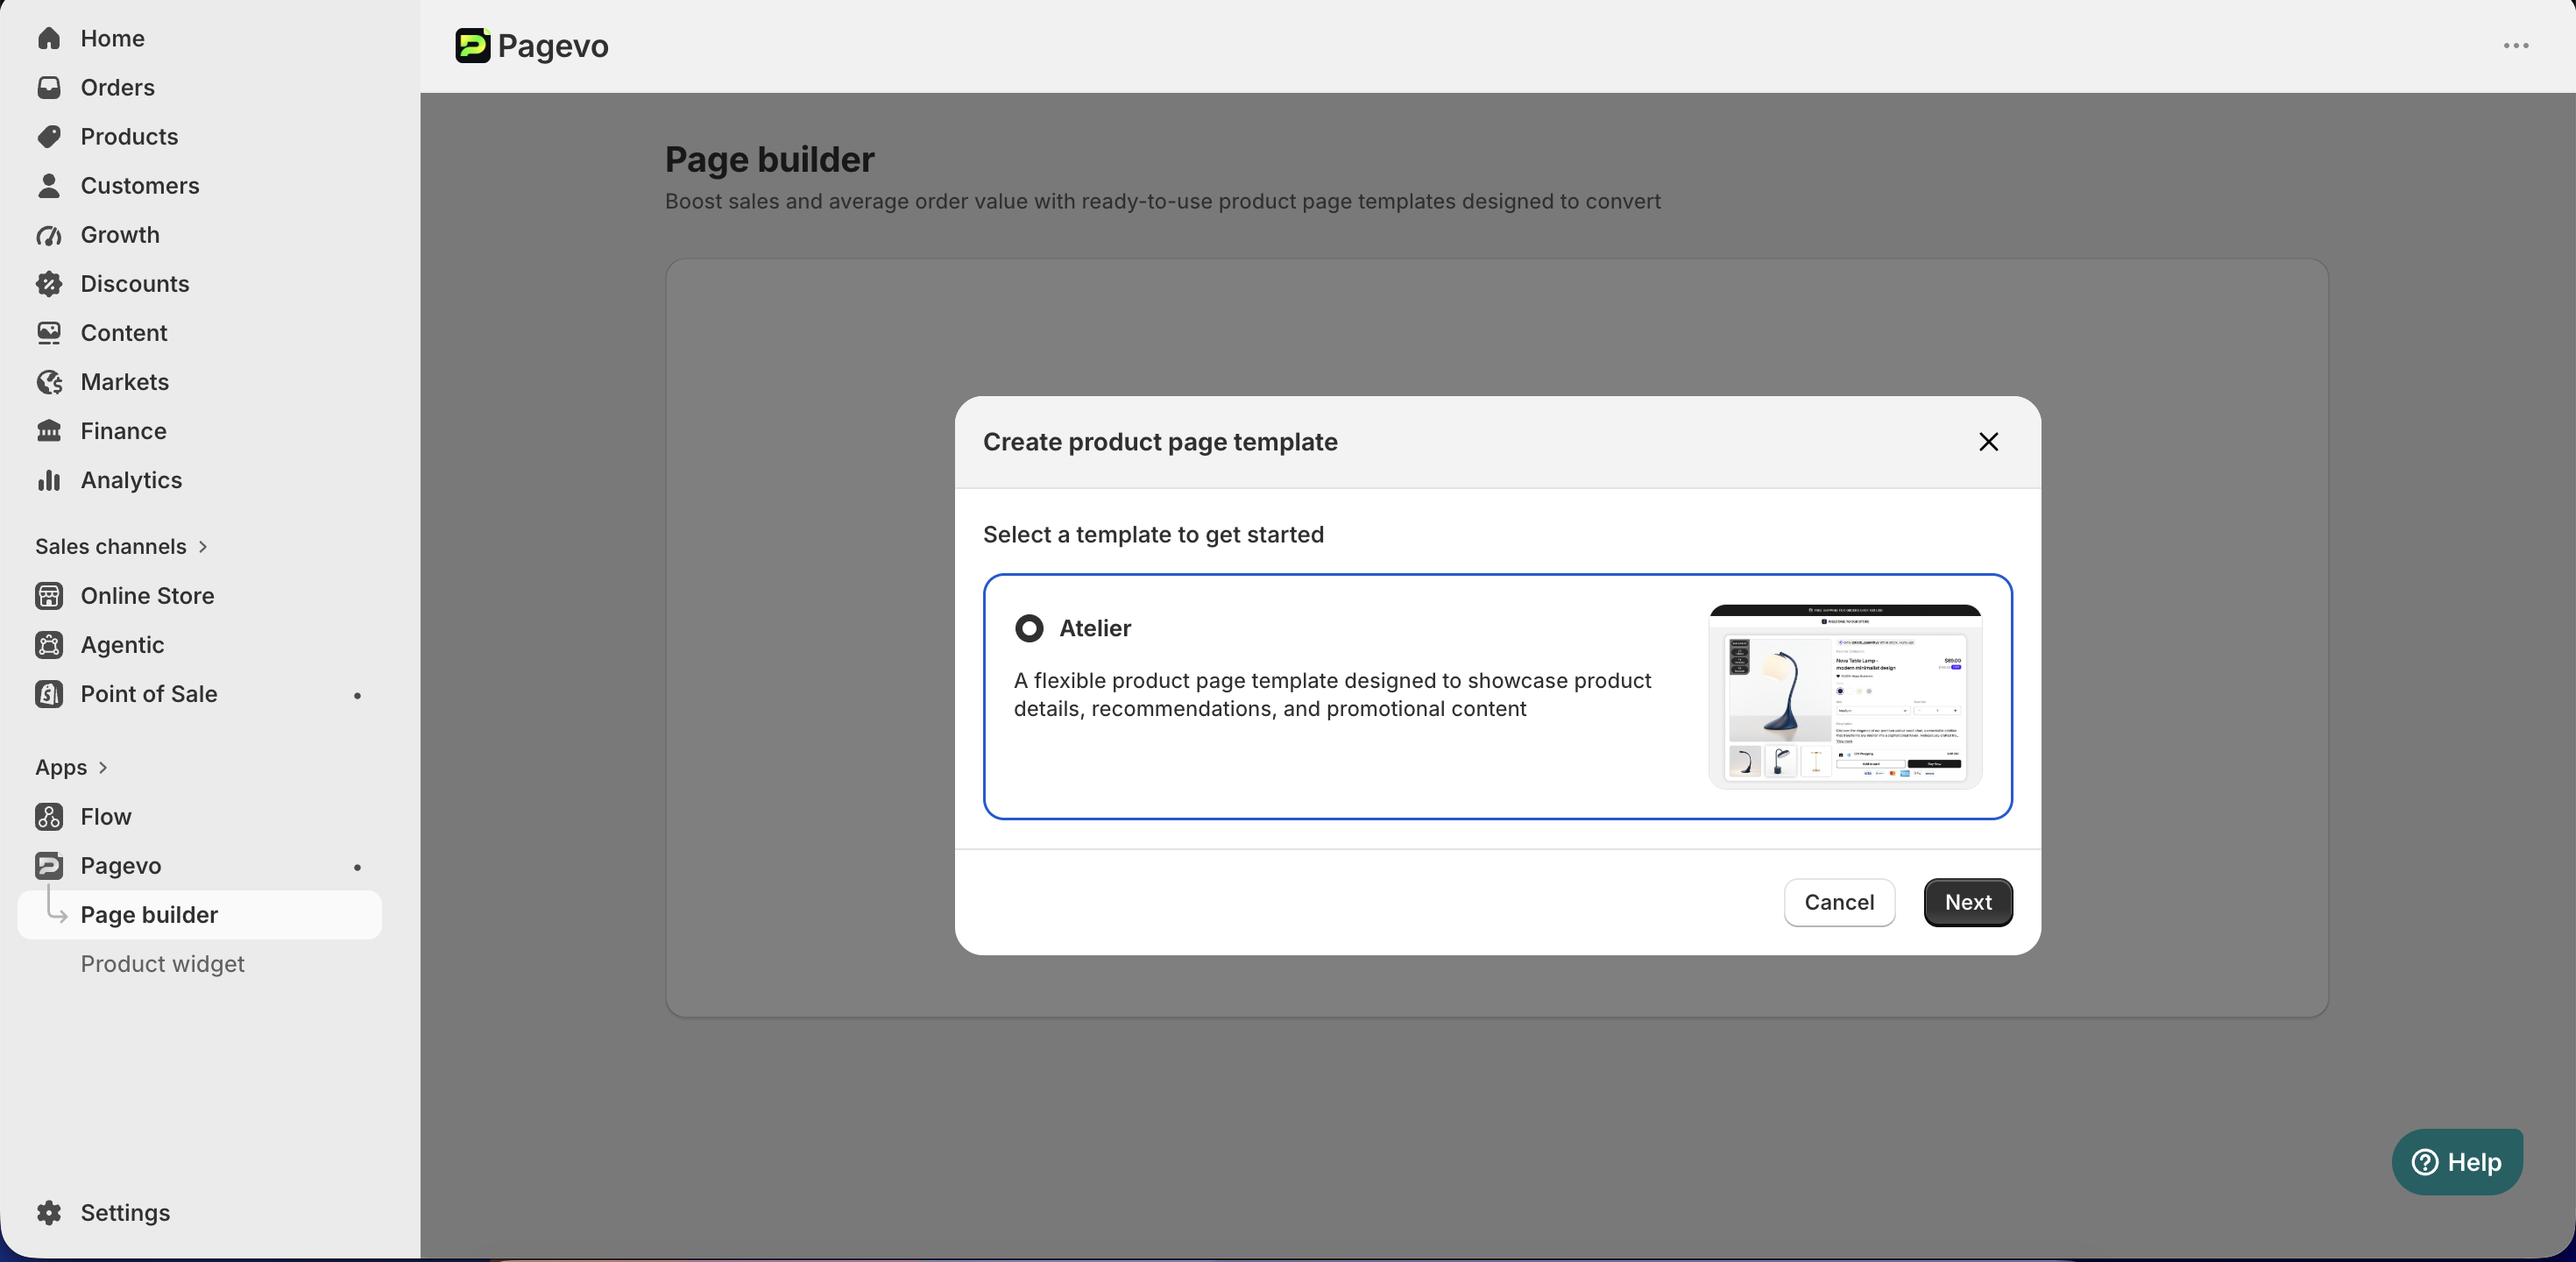The width and height of the screenshot is (2576, 1262).
Task: Open Customers via person icon
Action: pos(49,185)
